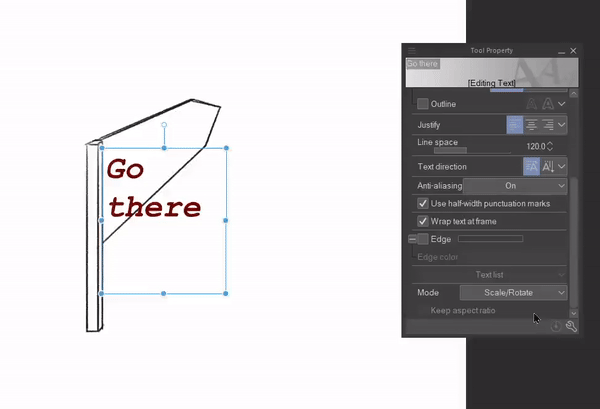This screenshot has height=409, width=600.
Task: Expand the Justify options dropdown arrow
Action: [x=561, y=125]
